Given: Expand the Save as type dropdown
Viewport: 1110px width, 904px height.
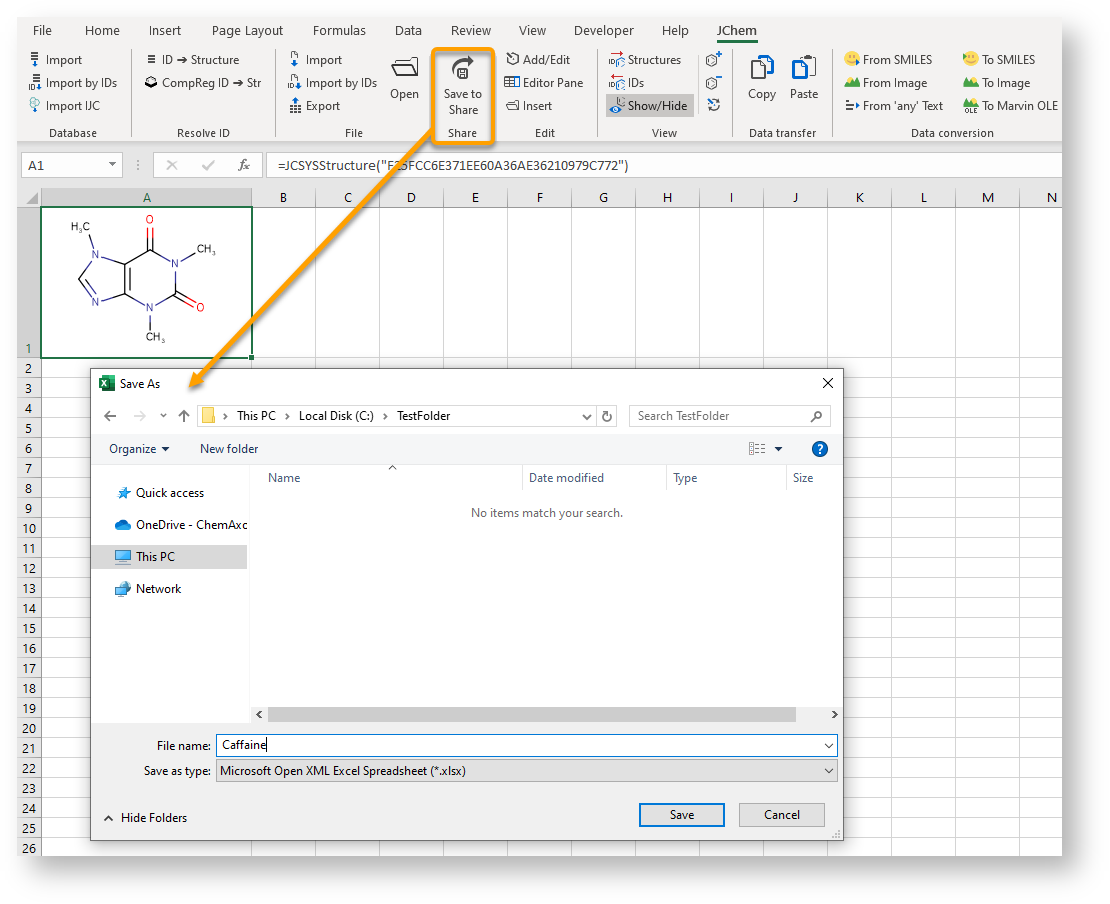Looking at the screenshot, I should 828,771.
